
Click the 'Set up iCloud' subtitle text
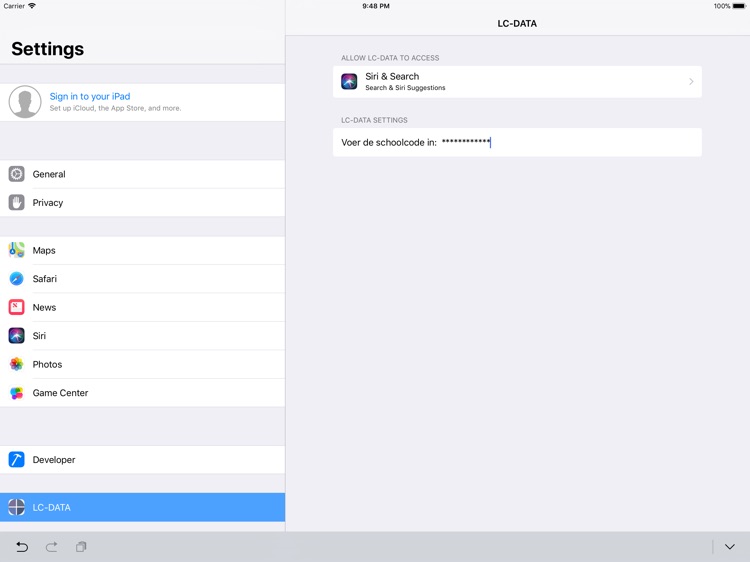pyautogui.click(x=115, y=108)
